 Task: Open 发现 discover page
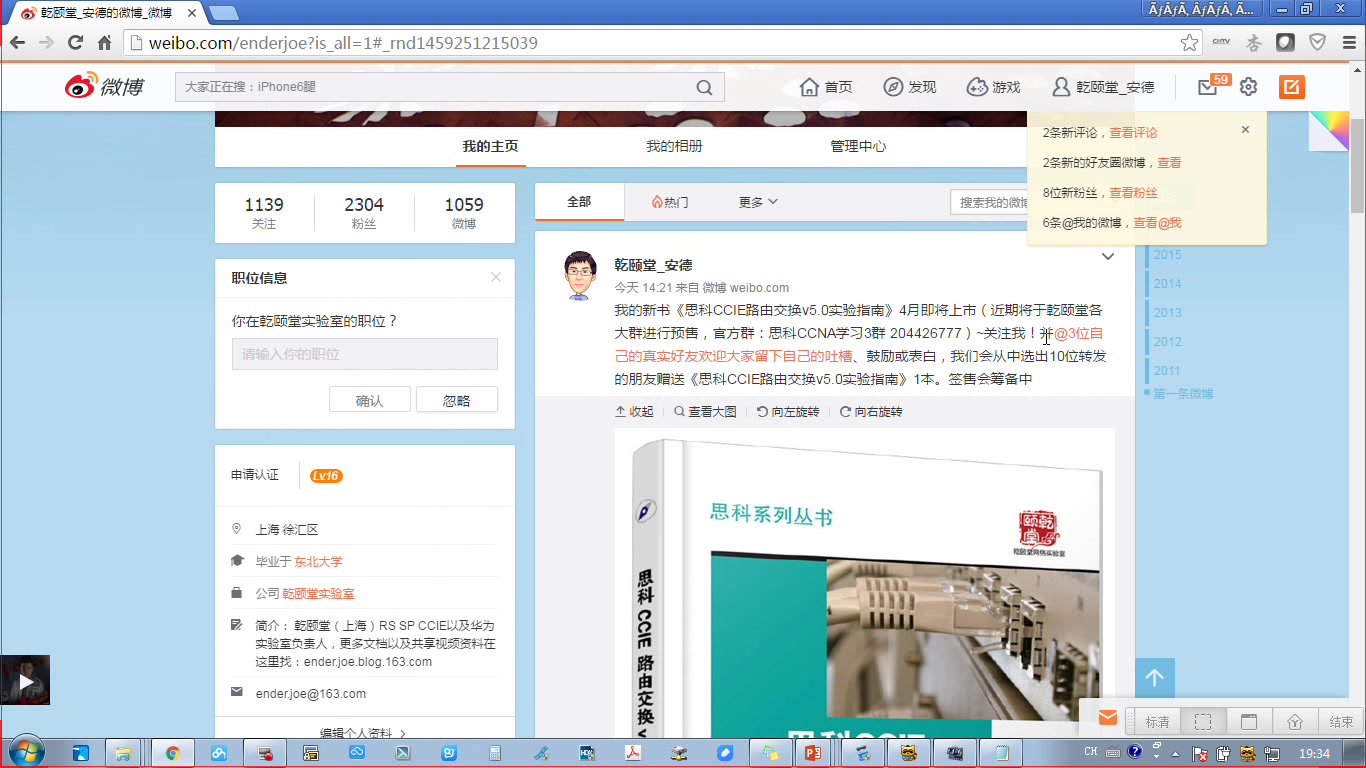tap(910, 87)
